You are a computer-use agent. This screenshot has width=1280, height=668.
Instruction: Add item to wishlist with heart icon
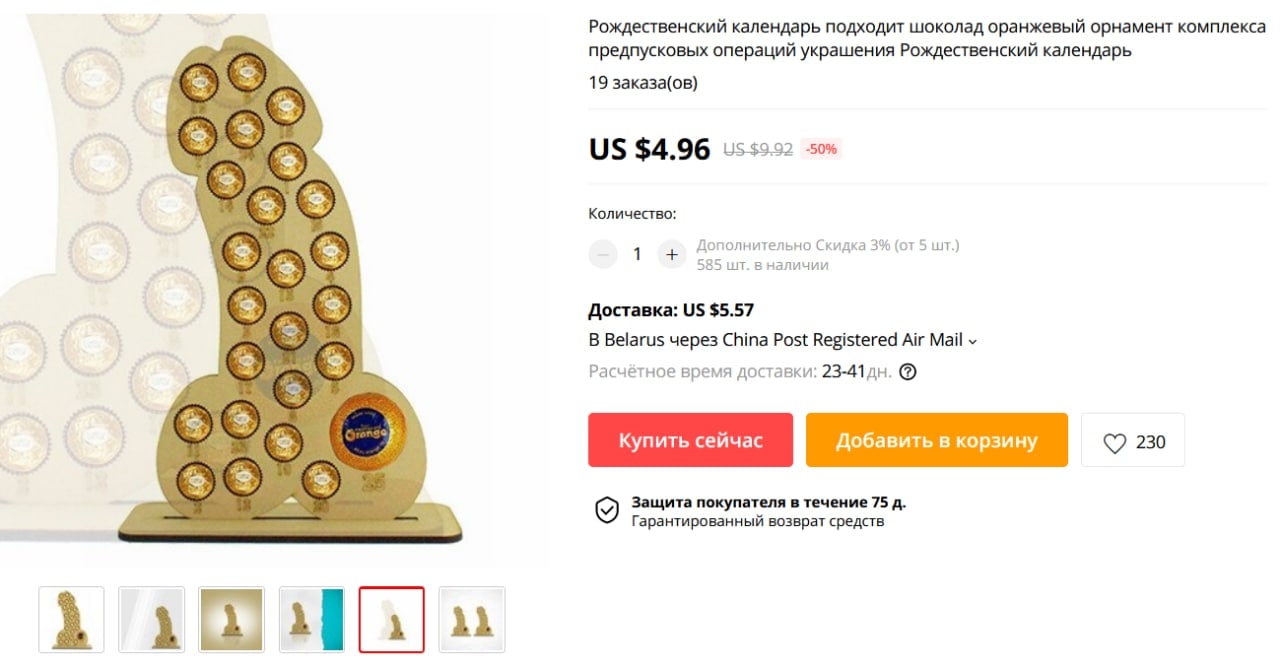pyautogui.click(x=1133, y=440)
